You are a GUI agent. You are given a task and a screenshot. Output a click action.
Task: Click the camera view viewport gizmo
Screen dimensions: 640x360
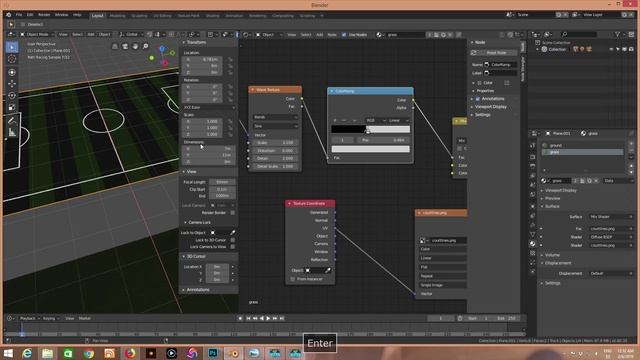coord(125,47)
